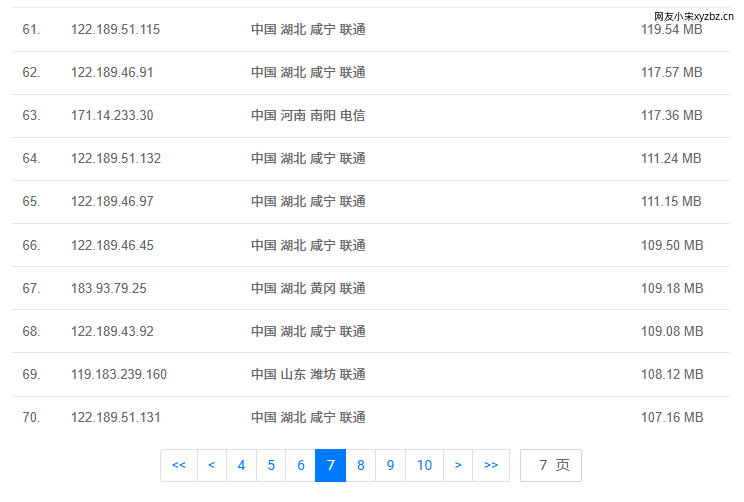The width and height of the screenshot is (744, 502).
Task: Go to last page with >> button
Action: point(491,465)
